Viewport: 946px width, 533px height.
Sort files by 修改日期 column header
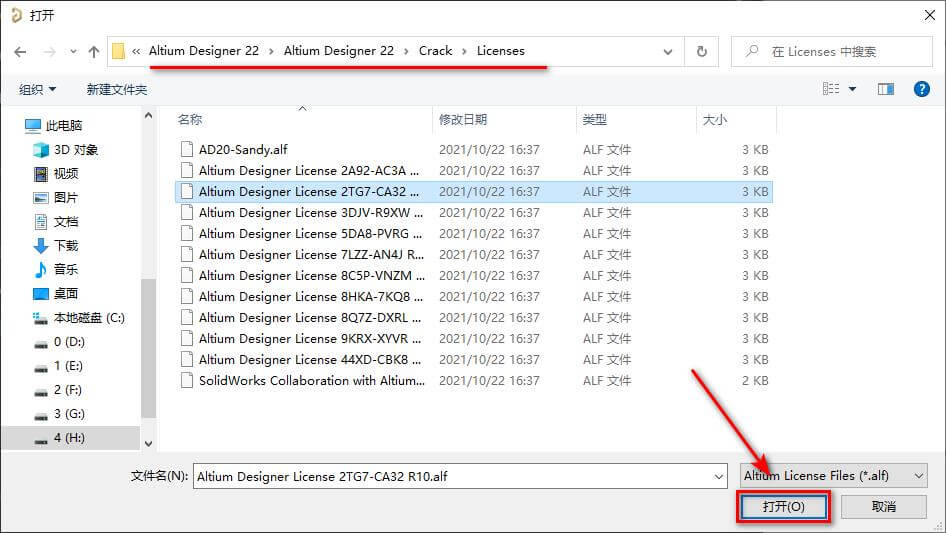463,120
